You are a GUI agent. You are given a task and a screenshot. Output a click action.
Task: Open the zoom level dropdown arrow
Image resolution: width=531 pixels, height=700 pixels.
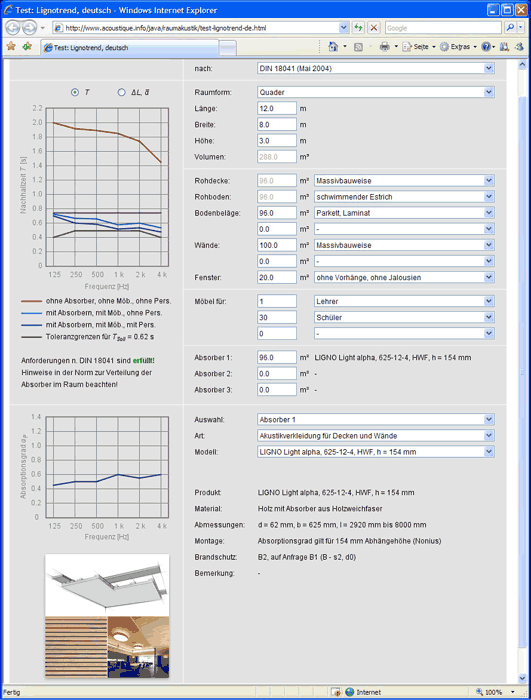(x=512, y=692)
